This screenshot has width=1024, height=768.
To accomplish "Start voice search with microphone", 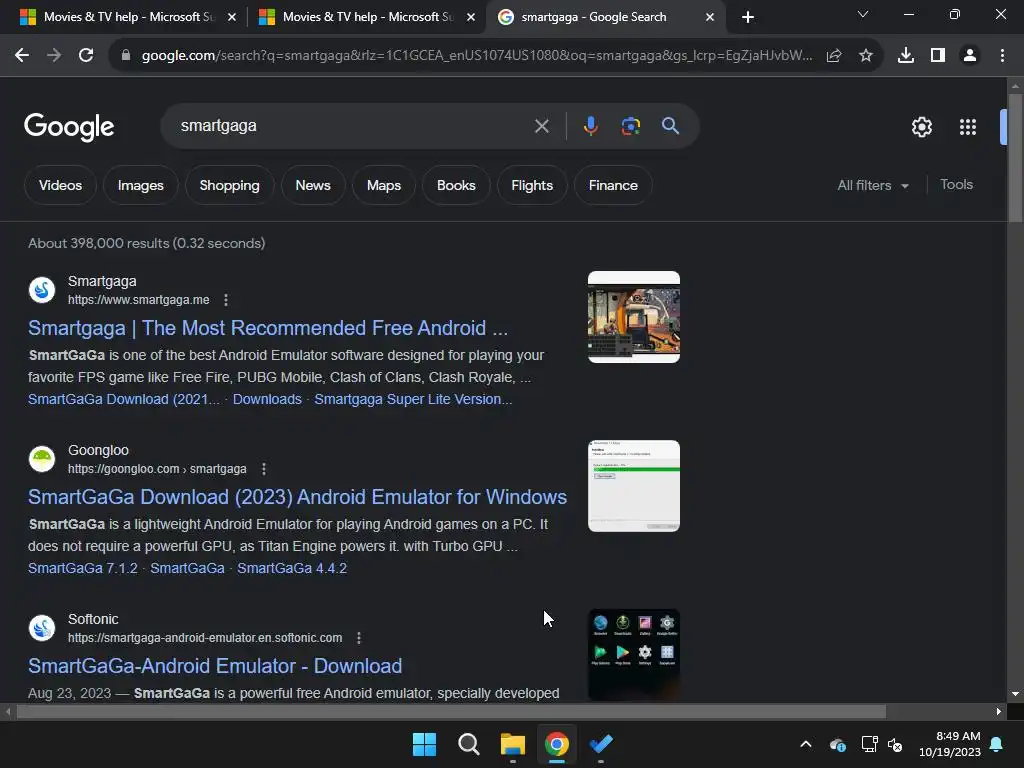I will (590, 126).
